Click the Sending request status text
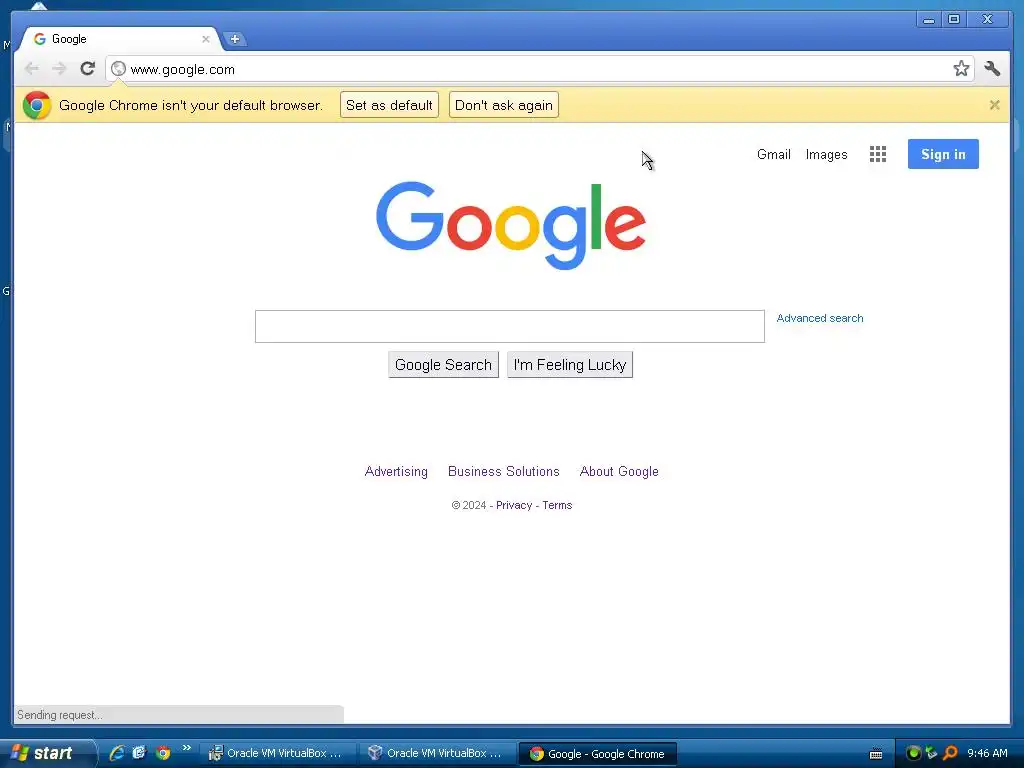Image resolution: width=1024 pixels, height=768 pixels. coord(59,715)
